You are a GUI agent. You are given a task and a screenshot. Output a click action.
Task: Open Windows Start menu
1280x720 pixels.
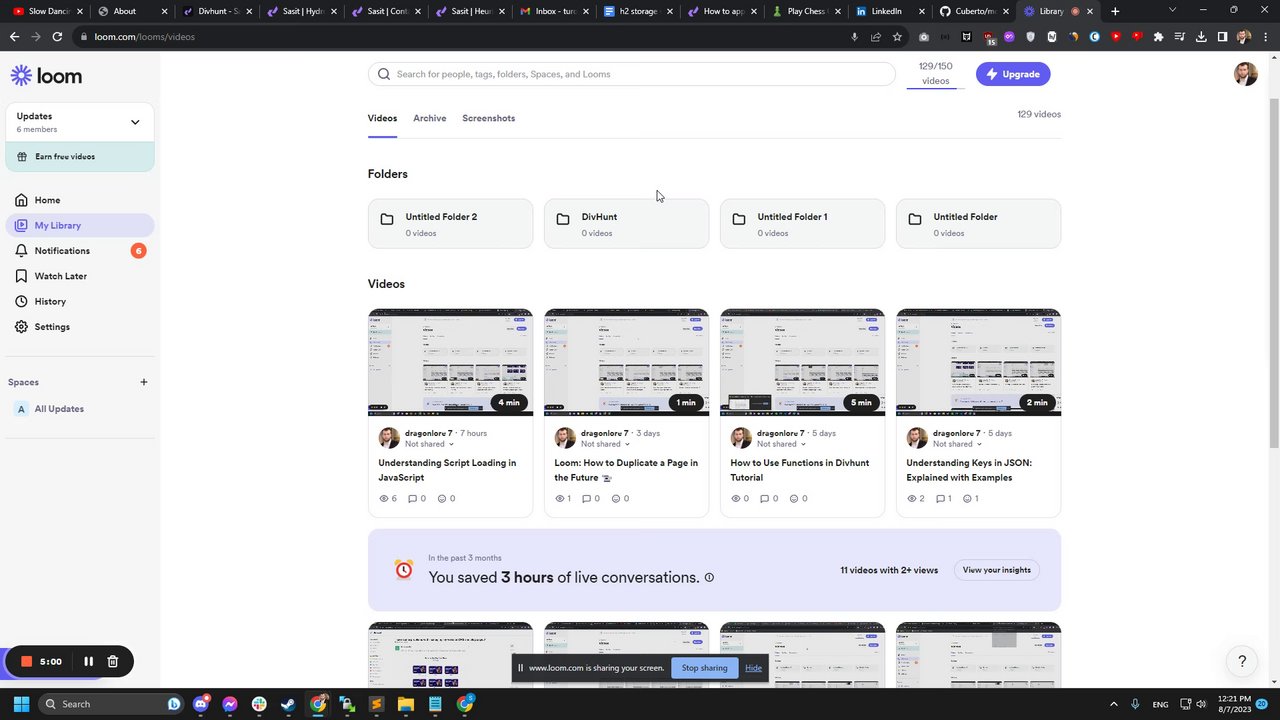pyautogui.click(x=21, y=704)
